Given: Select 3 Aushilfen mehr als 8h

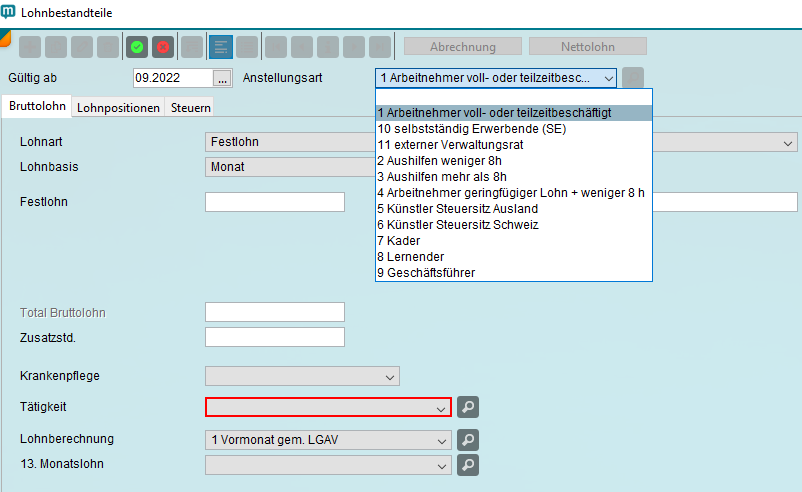Looking at the screenshot, I should tap(514, 177).
